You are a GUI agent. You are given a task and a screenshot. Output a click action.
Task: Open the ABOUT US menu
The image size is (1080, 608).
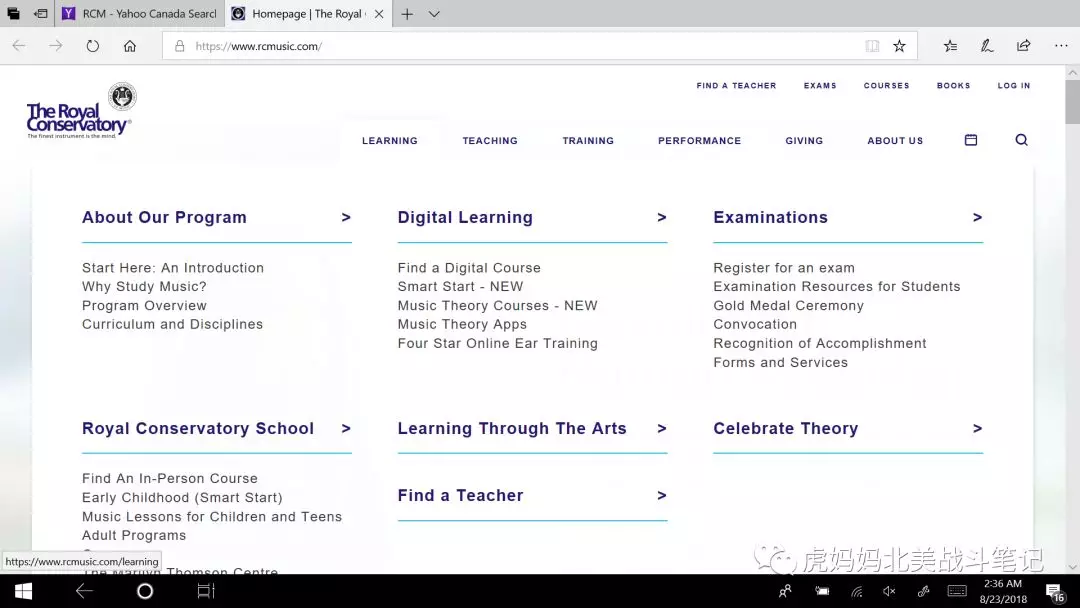click(895, 140)
